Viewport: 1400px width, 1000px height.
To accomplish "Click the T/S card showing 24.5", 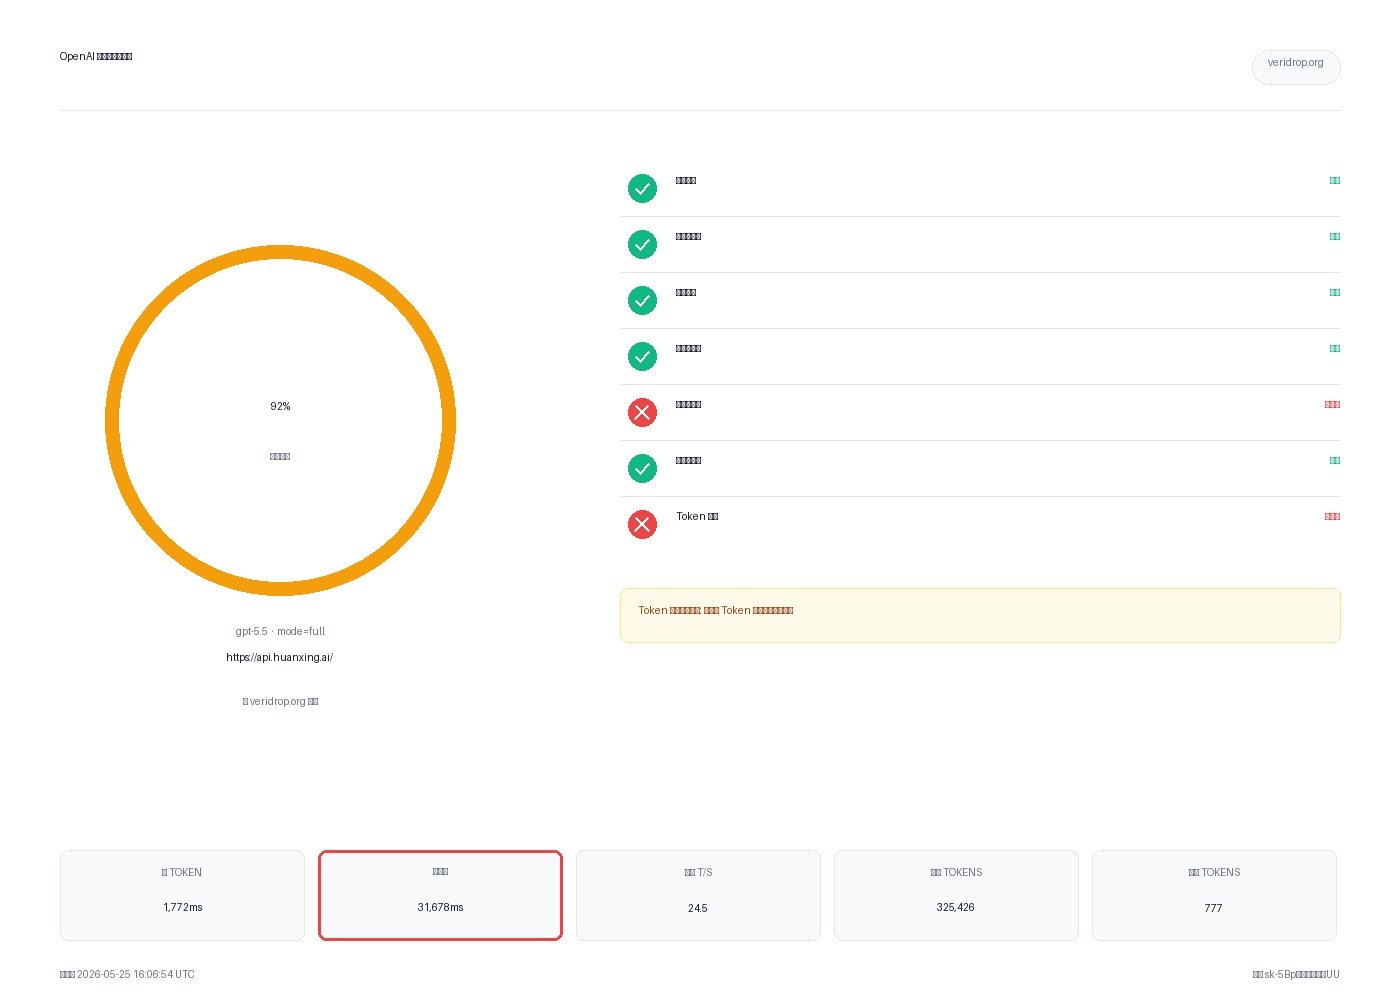I will tap(698, 895).
